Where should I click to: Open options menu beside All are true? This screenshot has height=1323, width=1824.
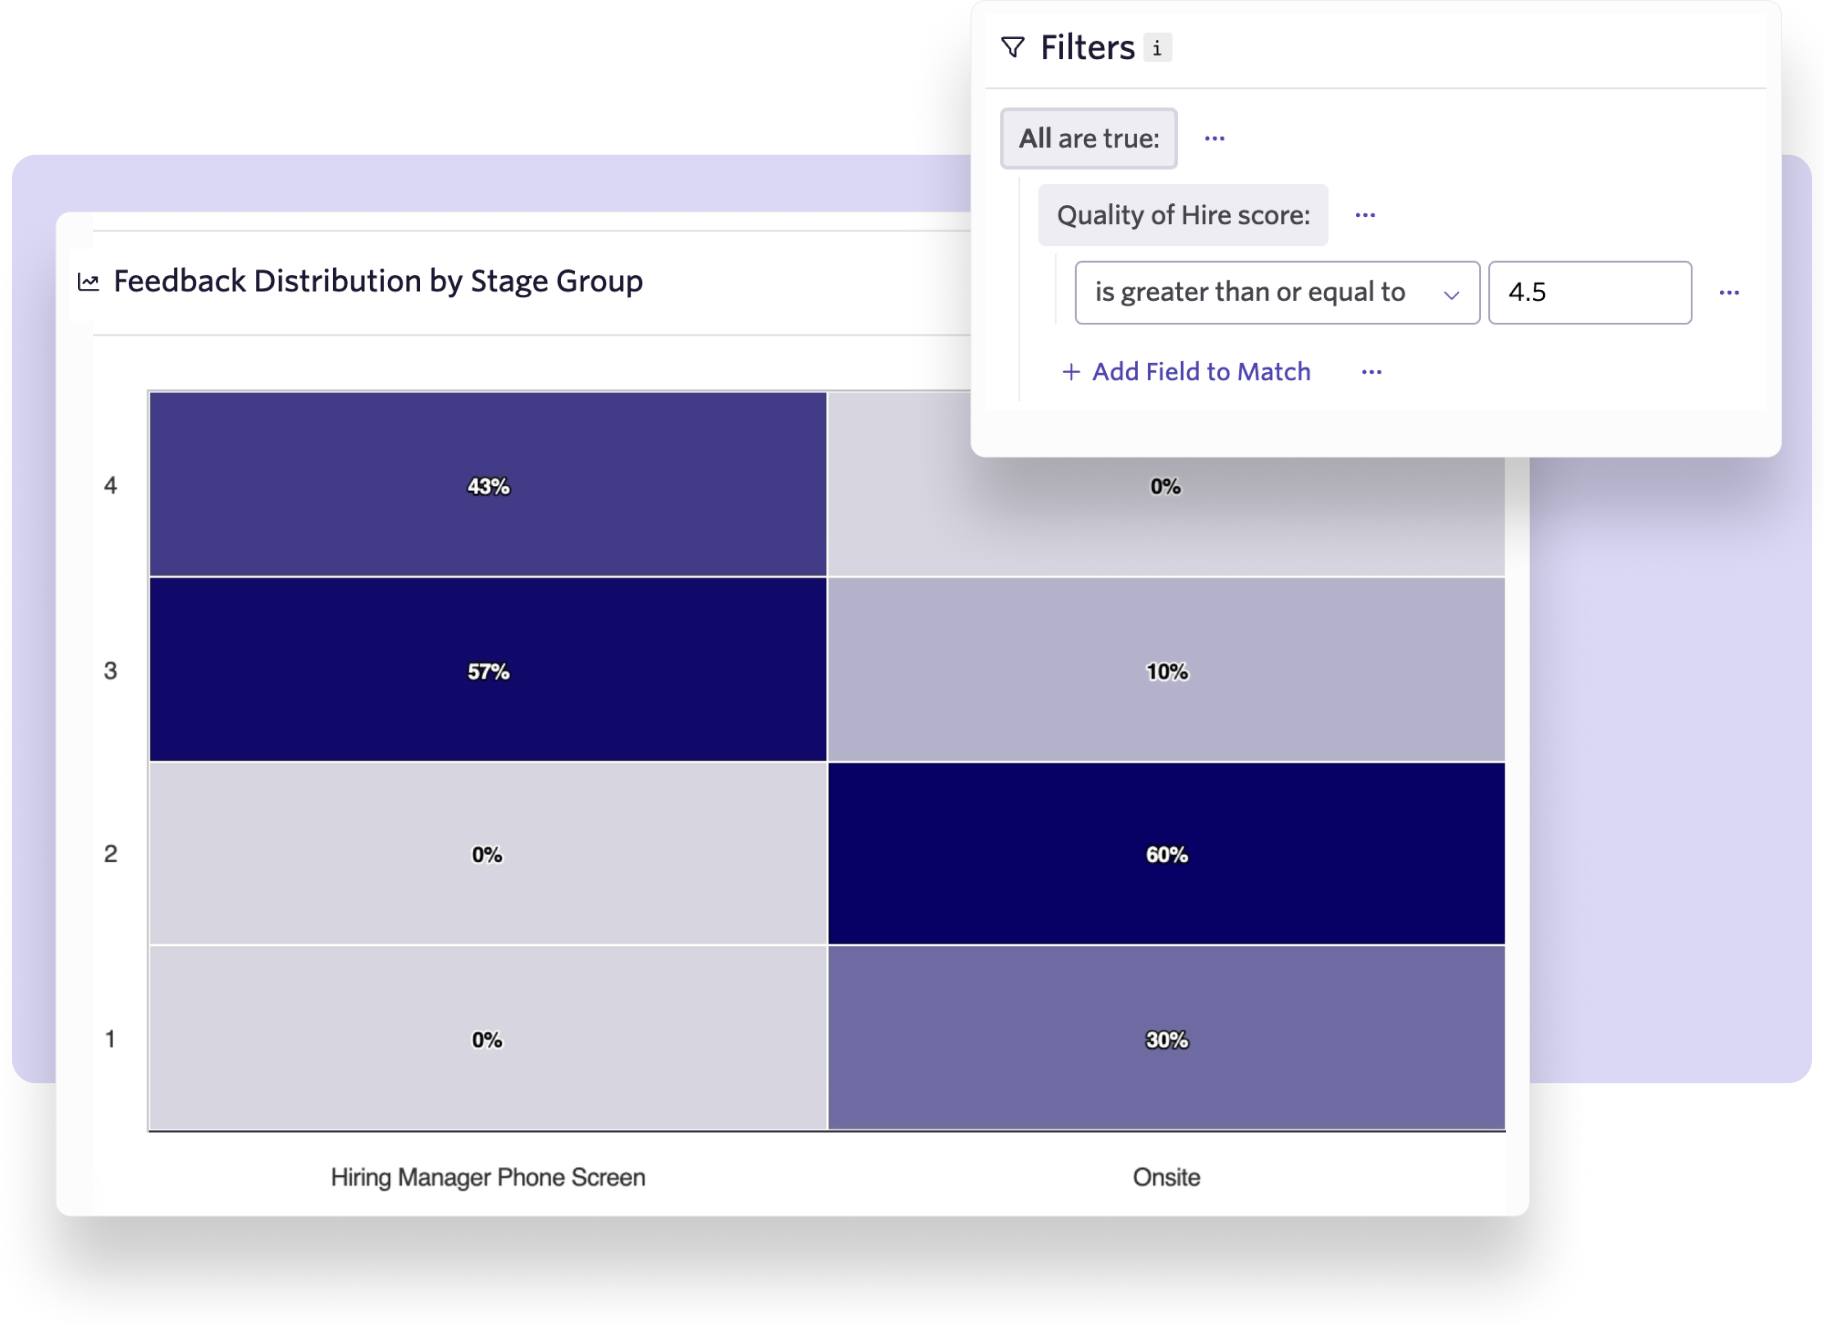(x=1214, y=139)
